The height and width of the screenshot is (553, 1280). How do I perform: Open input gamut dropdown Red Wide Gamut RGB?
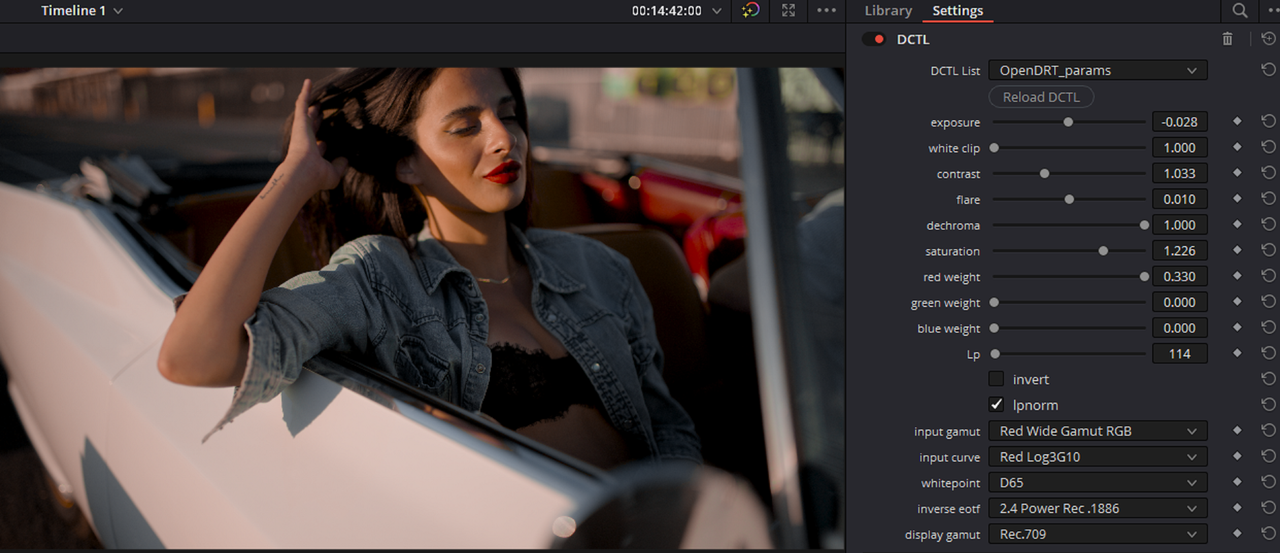point(1097,431)
